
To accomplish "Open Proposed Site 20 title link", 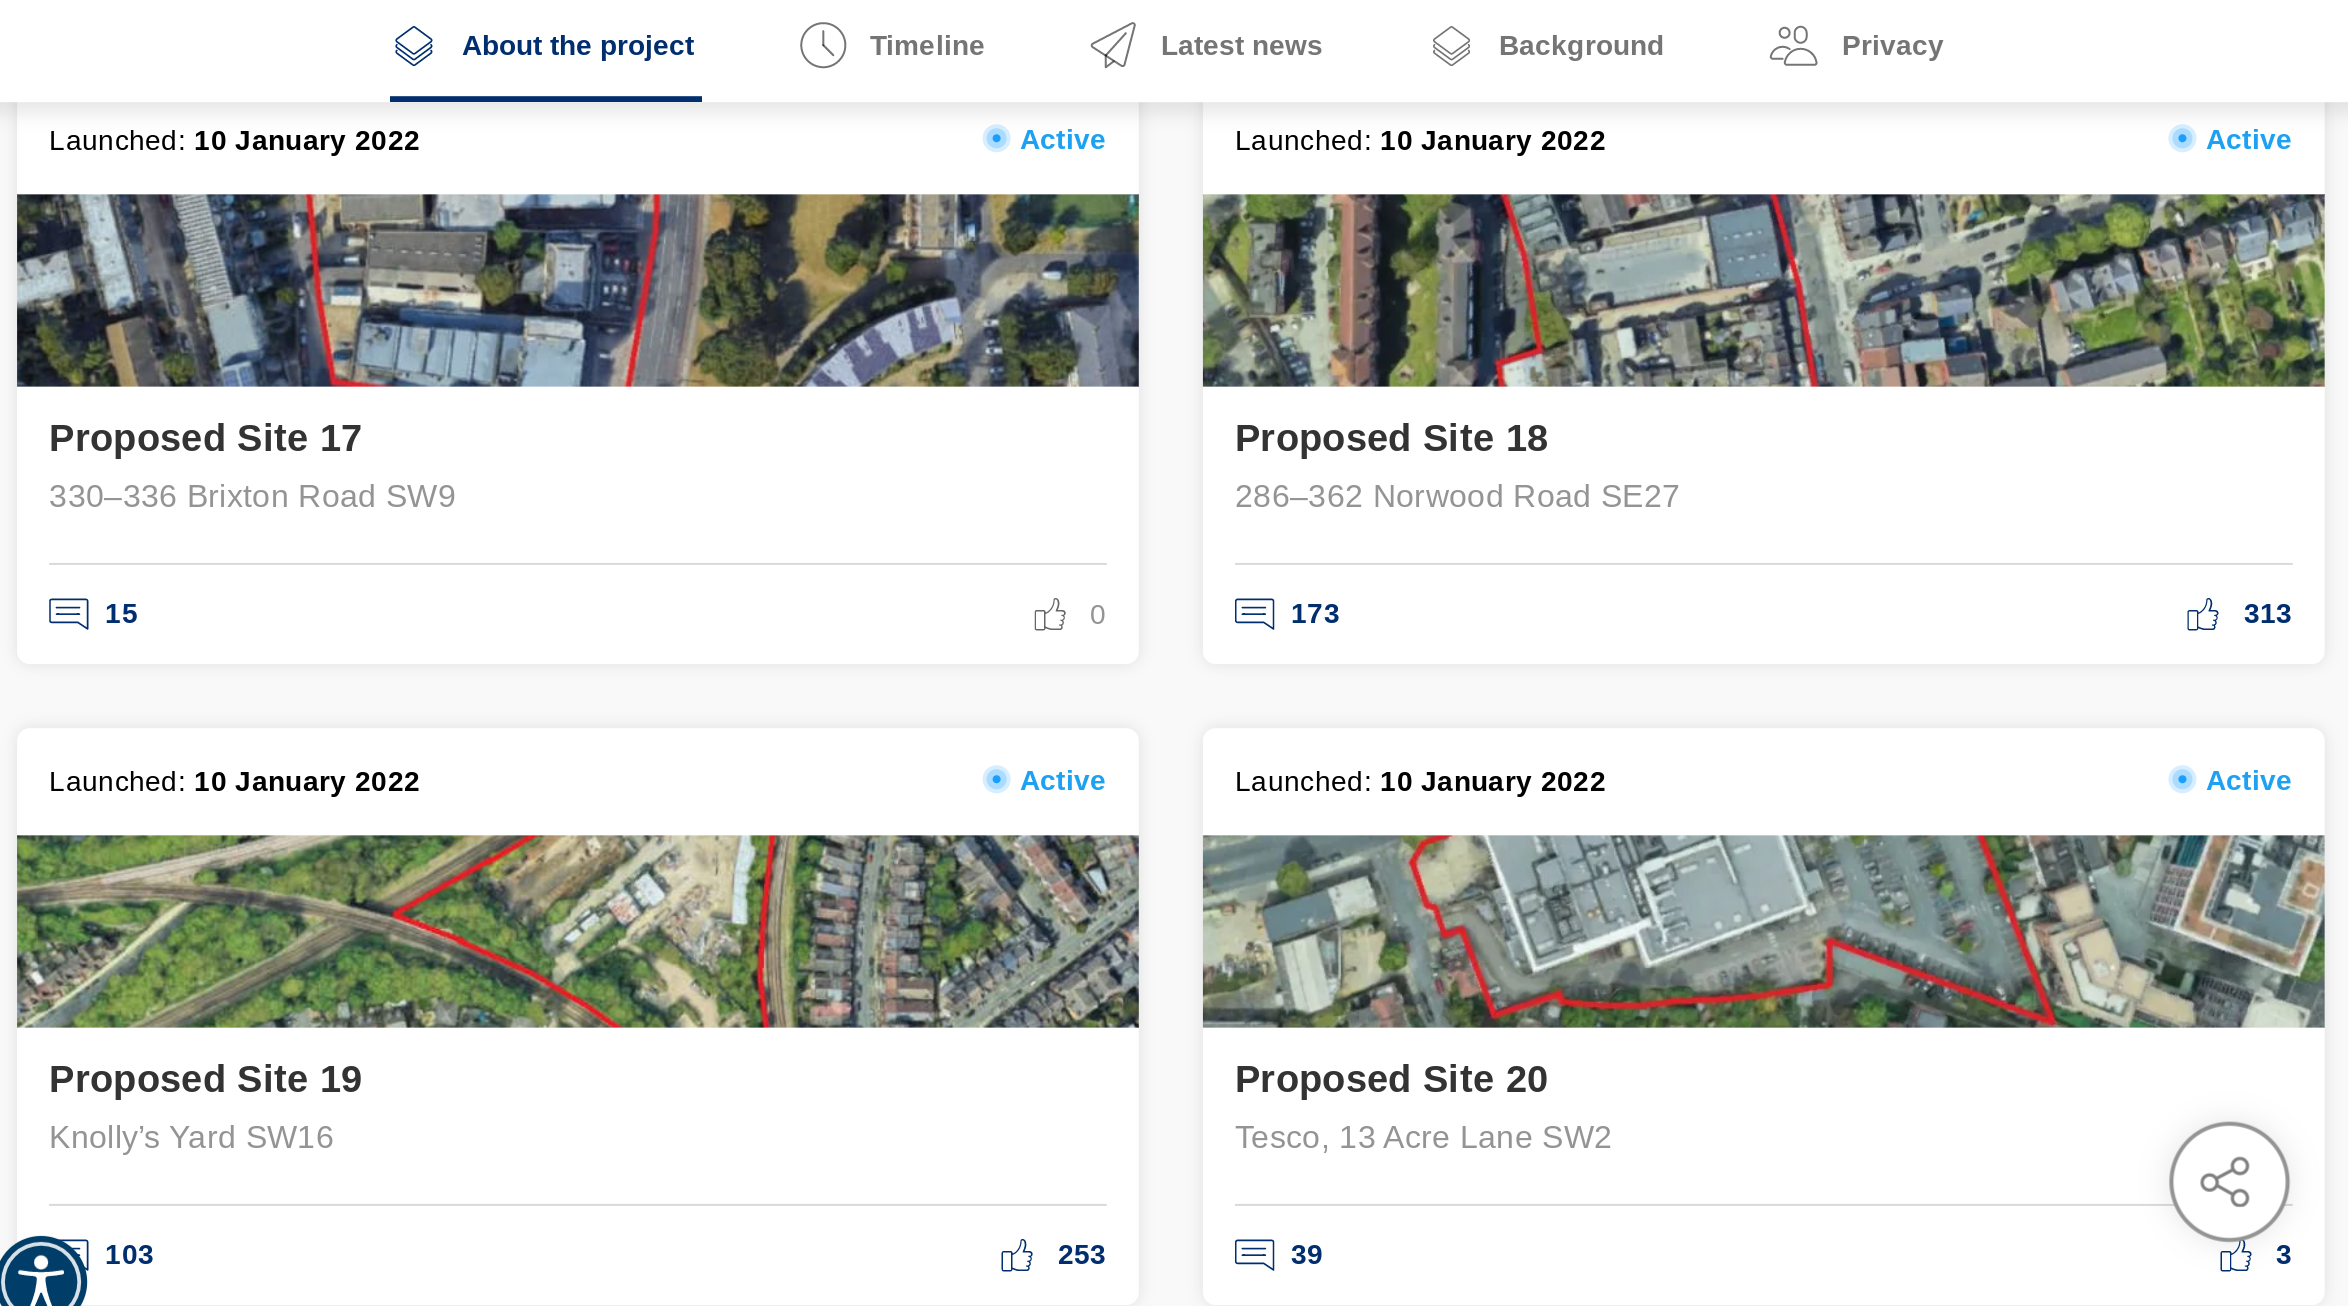I will click(x=1391, y=1079).
